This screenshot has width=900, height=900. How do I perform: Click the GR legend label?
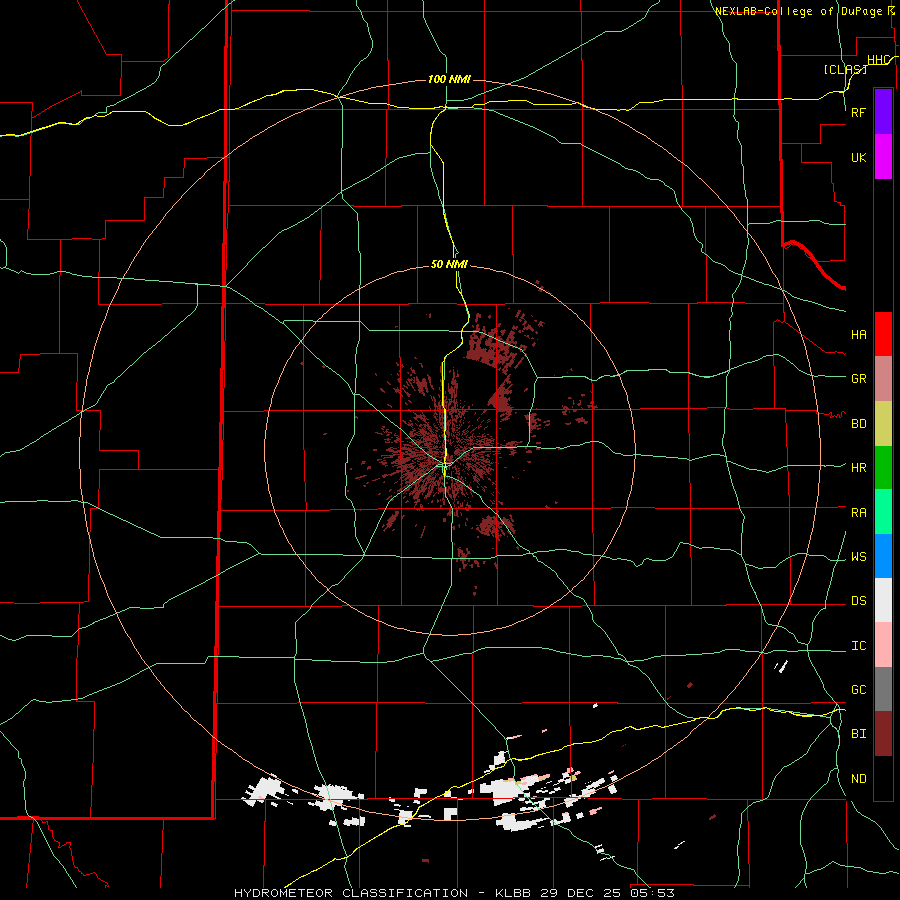click(x=858, y=378)
